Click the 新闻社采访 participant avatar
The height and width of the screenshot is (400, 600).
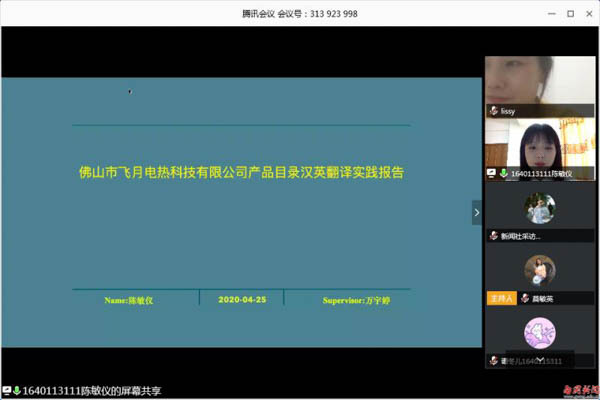click(x=540, y=209)
